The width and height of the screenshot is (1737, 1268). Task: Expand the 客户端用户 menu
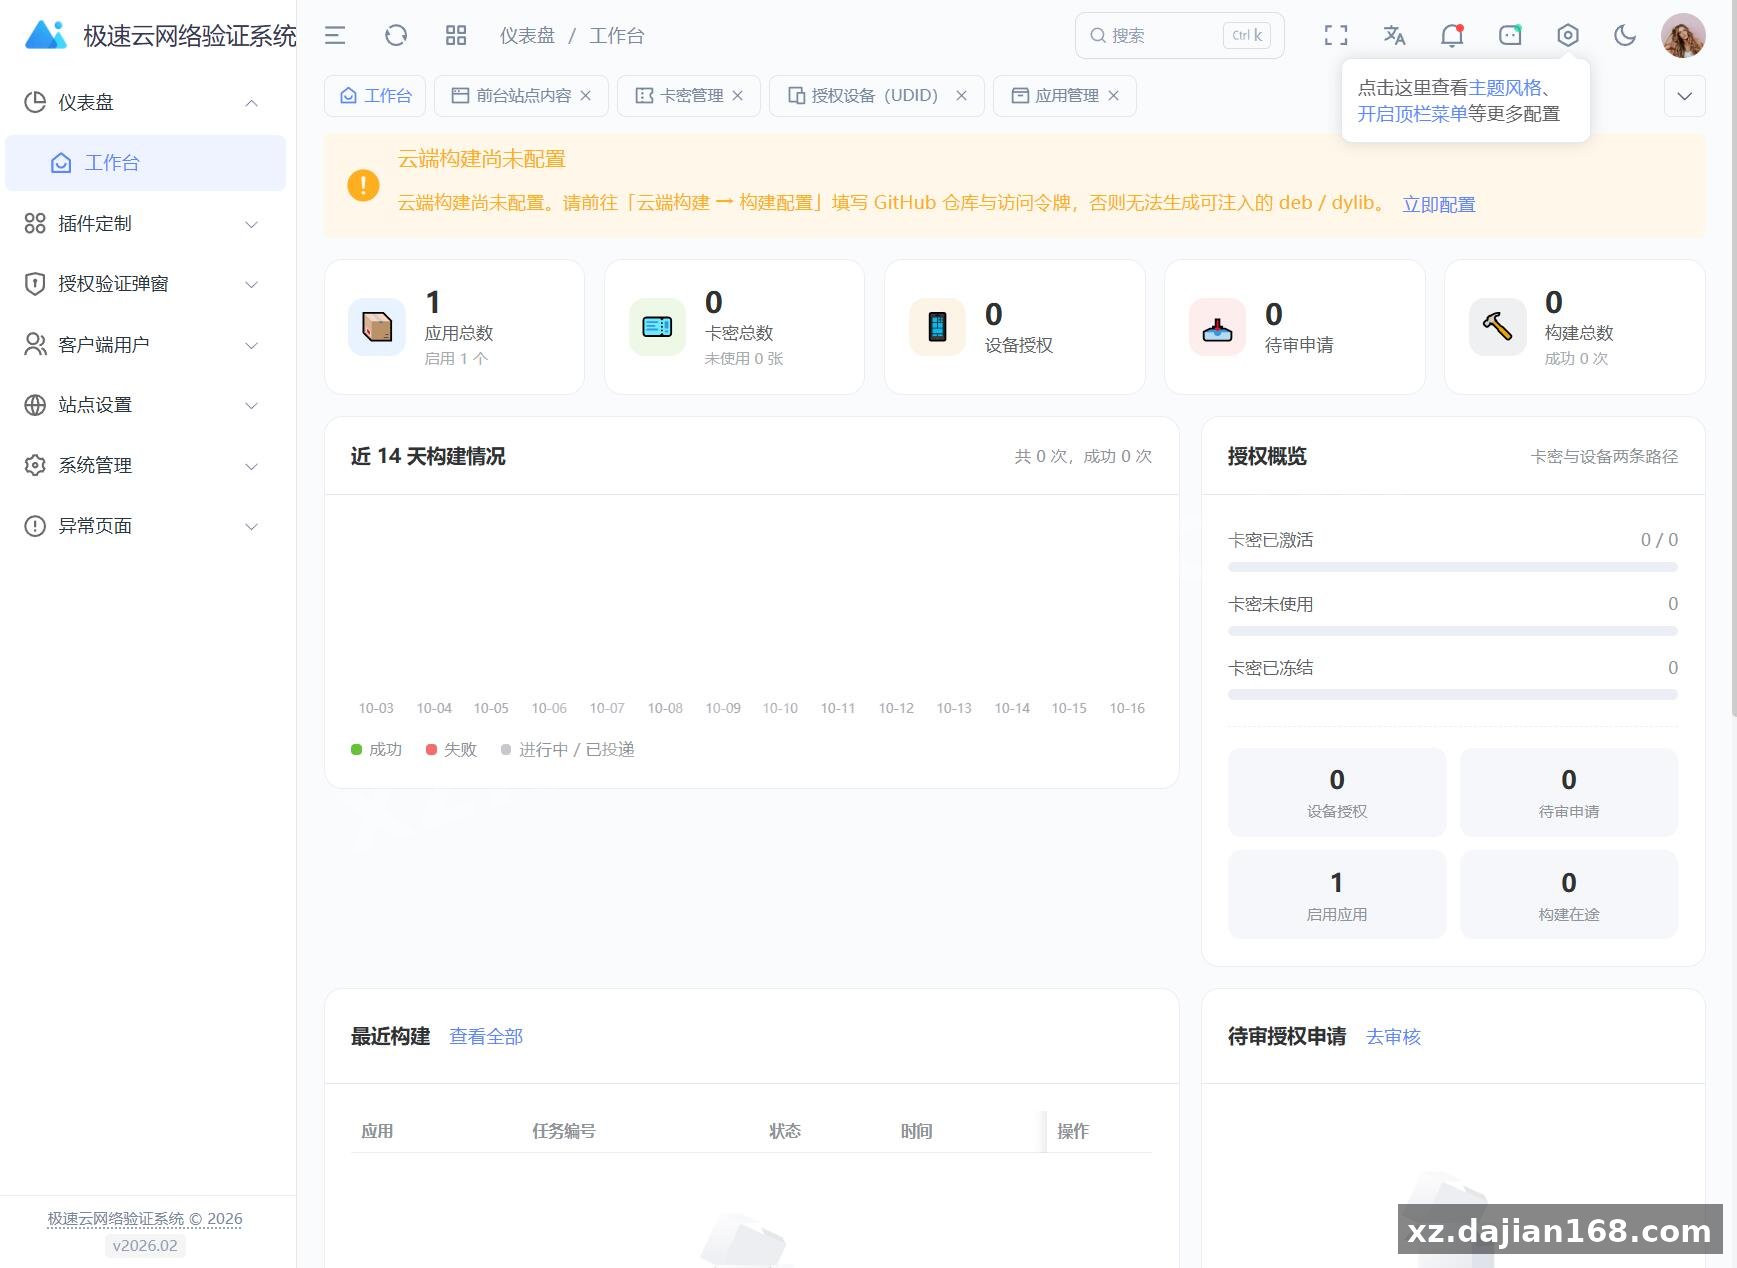pos(145,345)
